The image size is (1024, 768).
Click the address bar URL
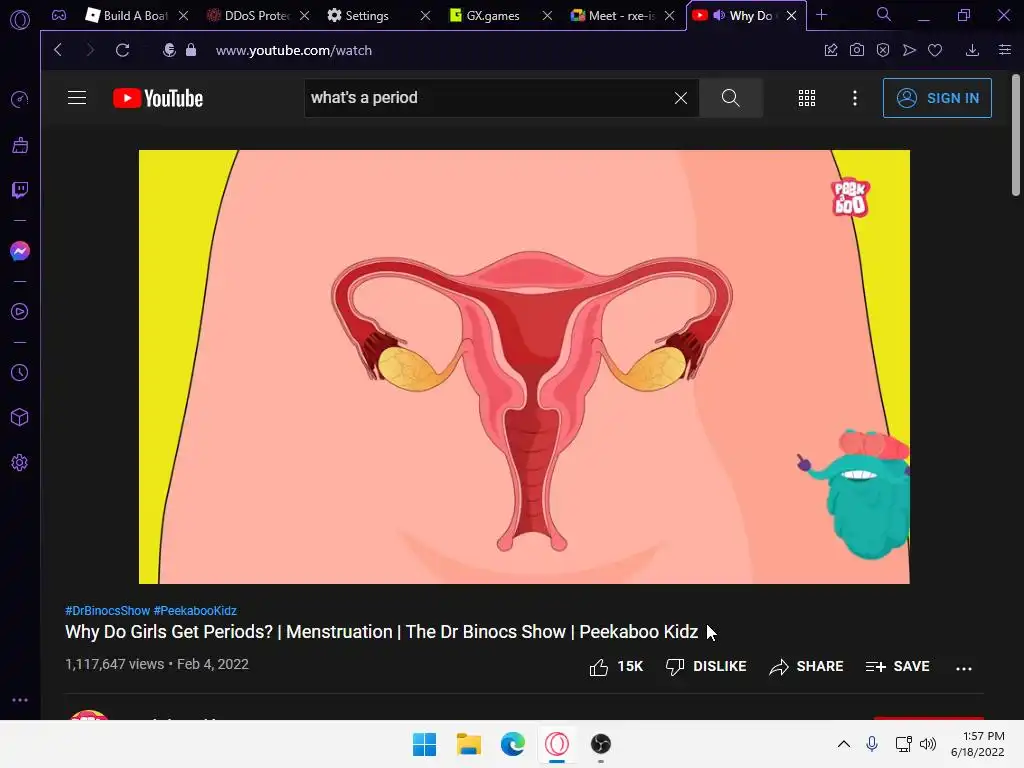coord(294,50)
